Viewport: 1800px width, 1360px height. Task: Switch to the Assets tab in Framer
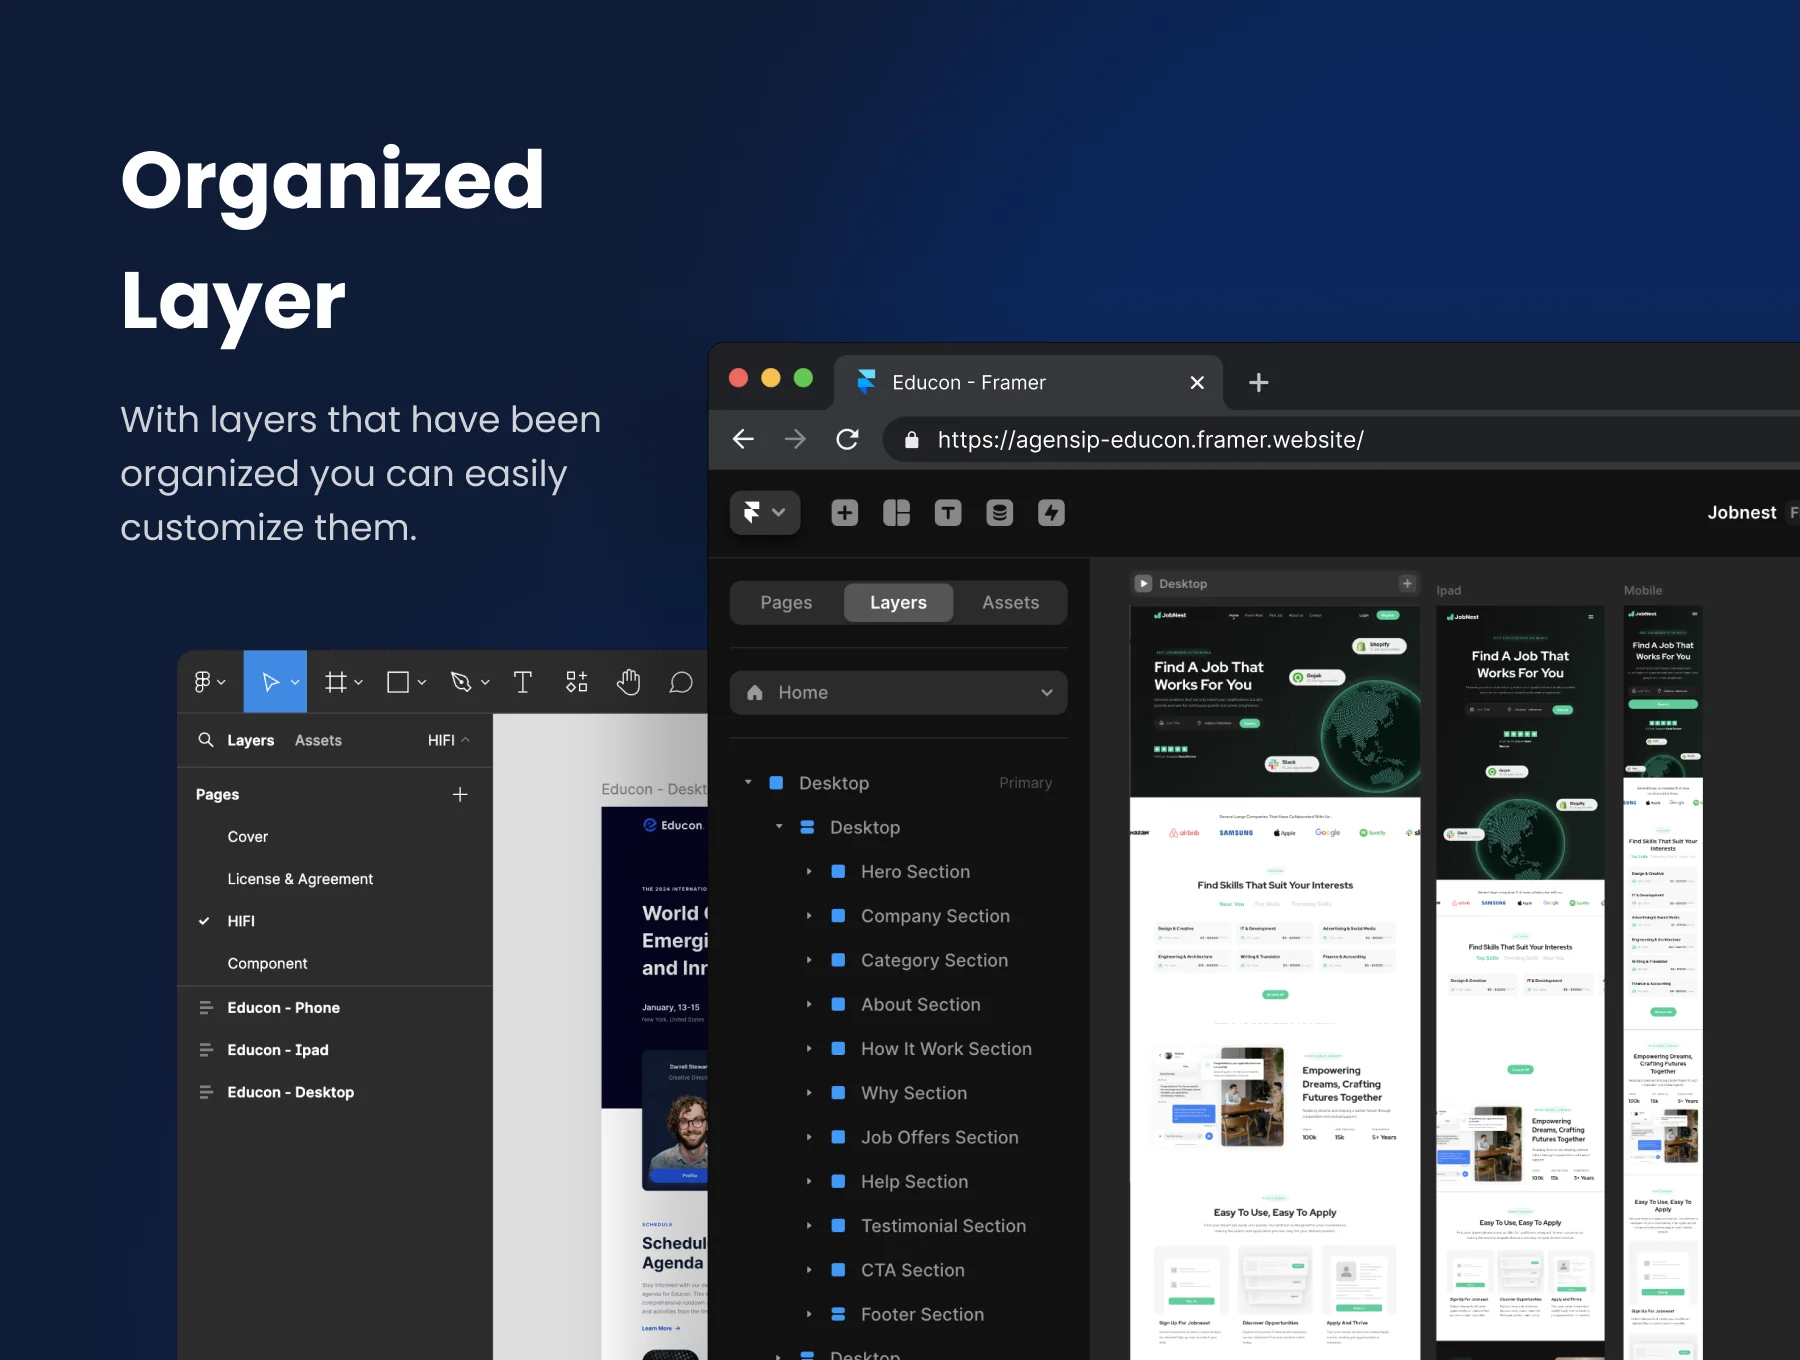coord(1010,603)
